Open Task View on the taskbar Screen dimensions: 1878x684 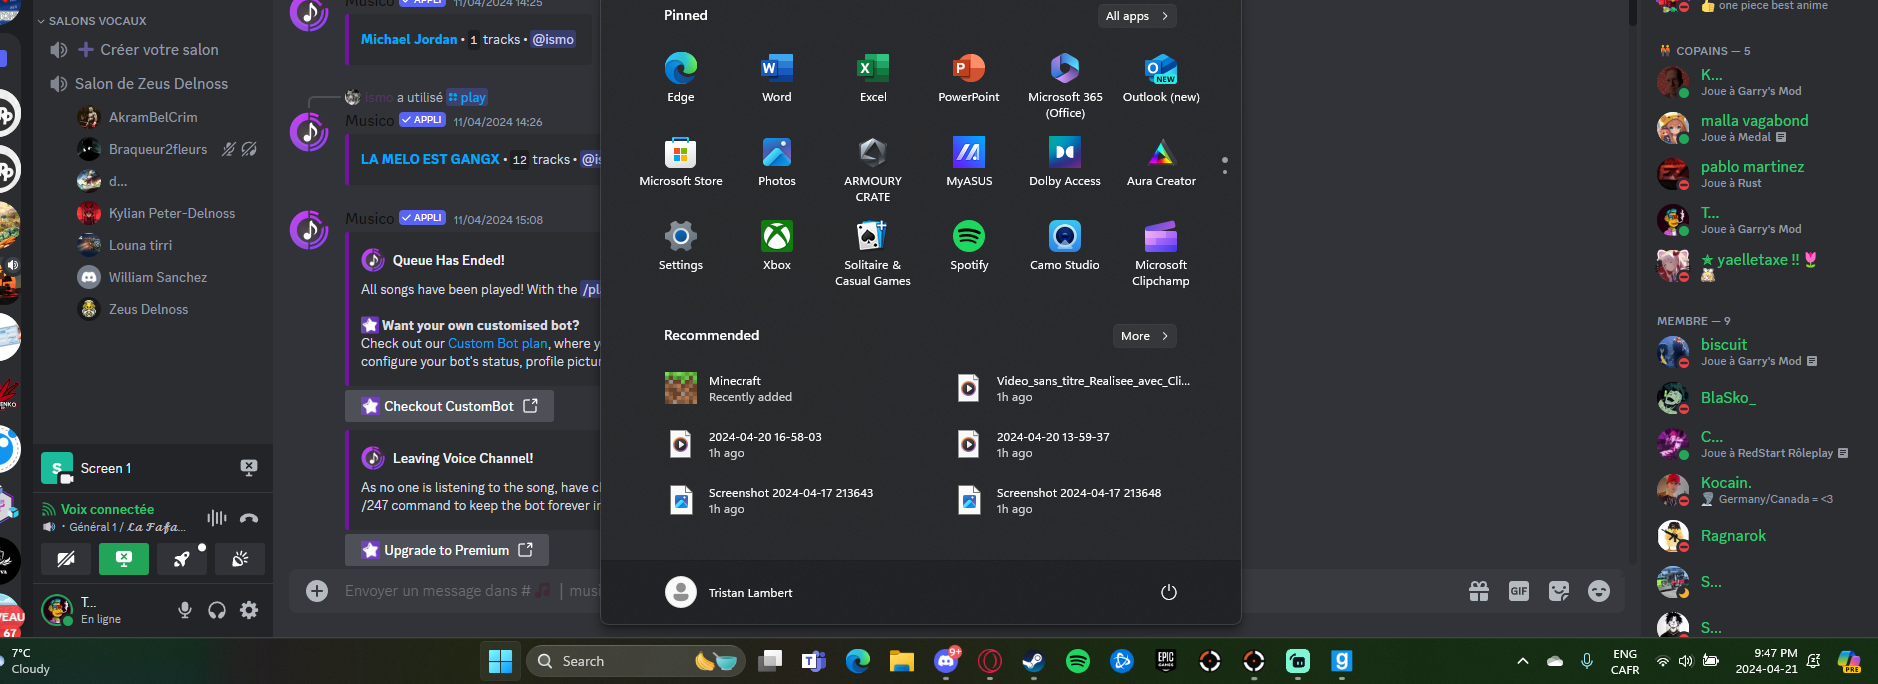[770, 661]
